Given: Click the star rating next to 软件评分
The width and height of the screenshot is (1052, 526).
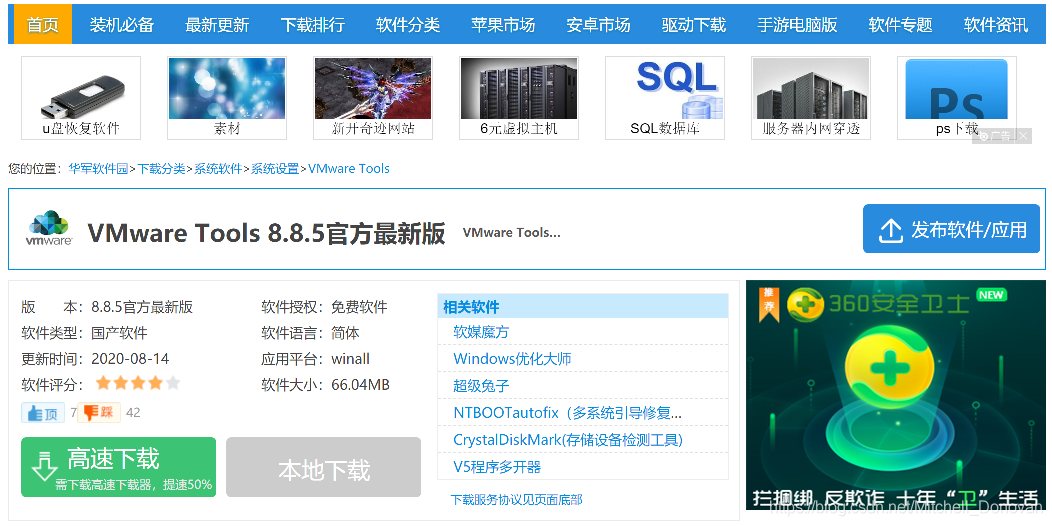Looking at the screenshot, I should [138, 384].
